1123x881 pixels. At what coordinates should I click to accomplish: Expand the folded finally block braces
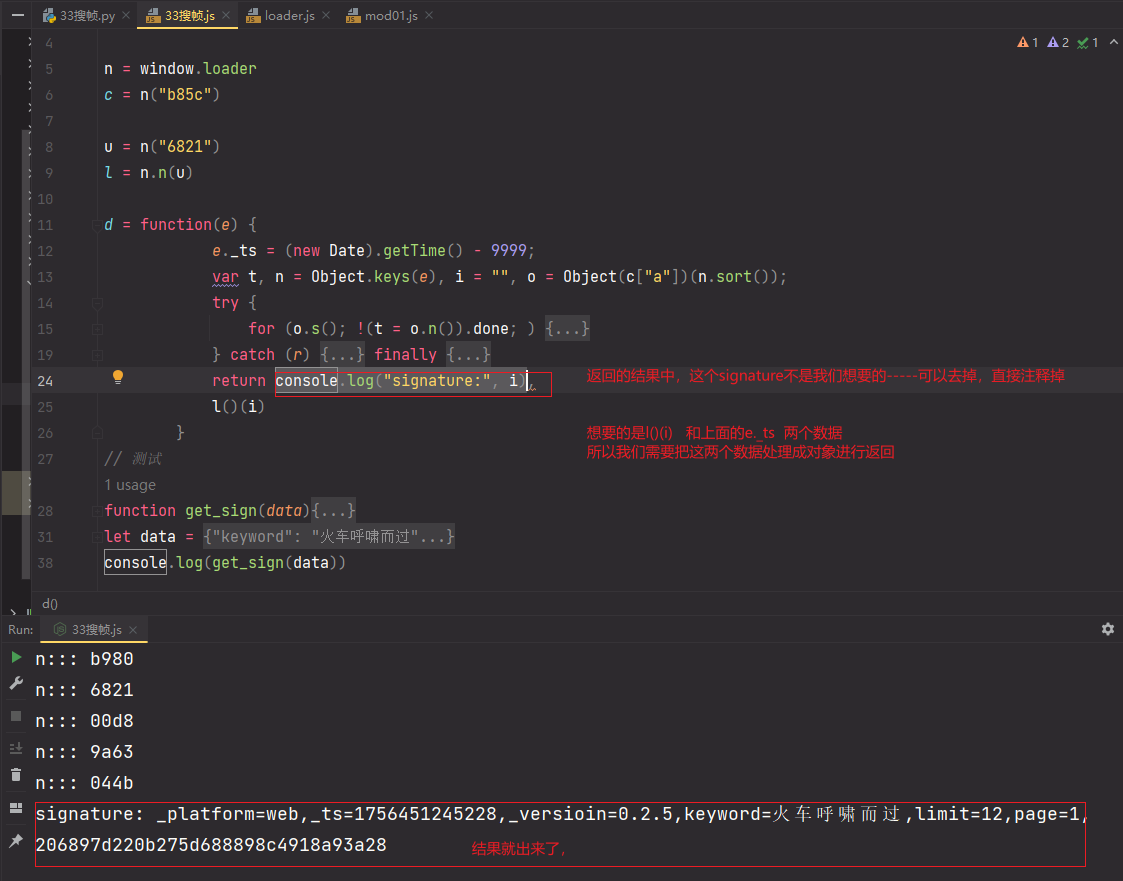click(x=468, y=355)
